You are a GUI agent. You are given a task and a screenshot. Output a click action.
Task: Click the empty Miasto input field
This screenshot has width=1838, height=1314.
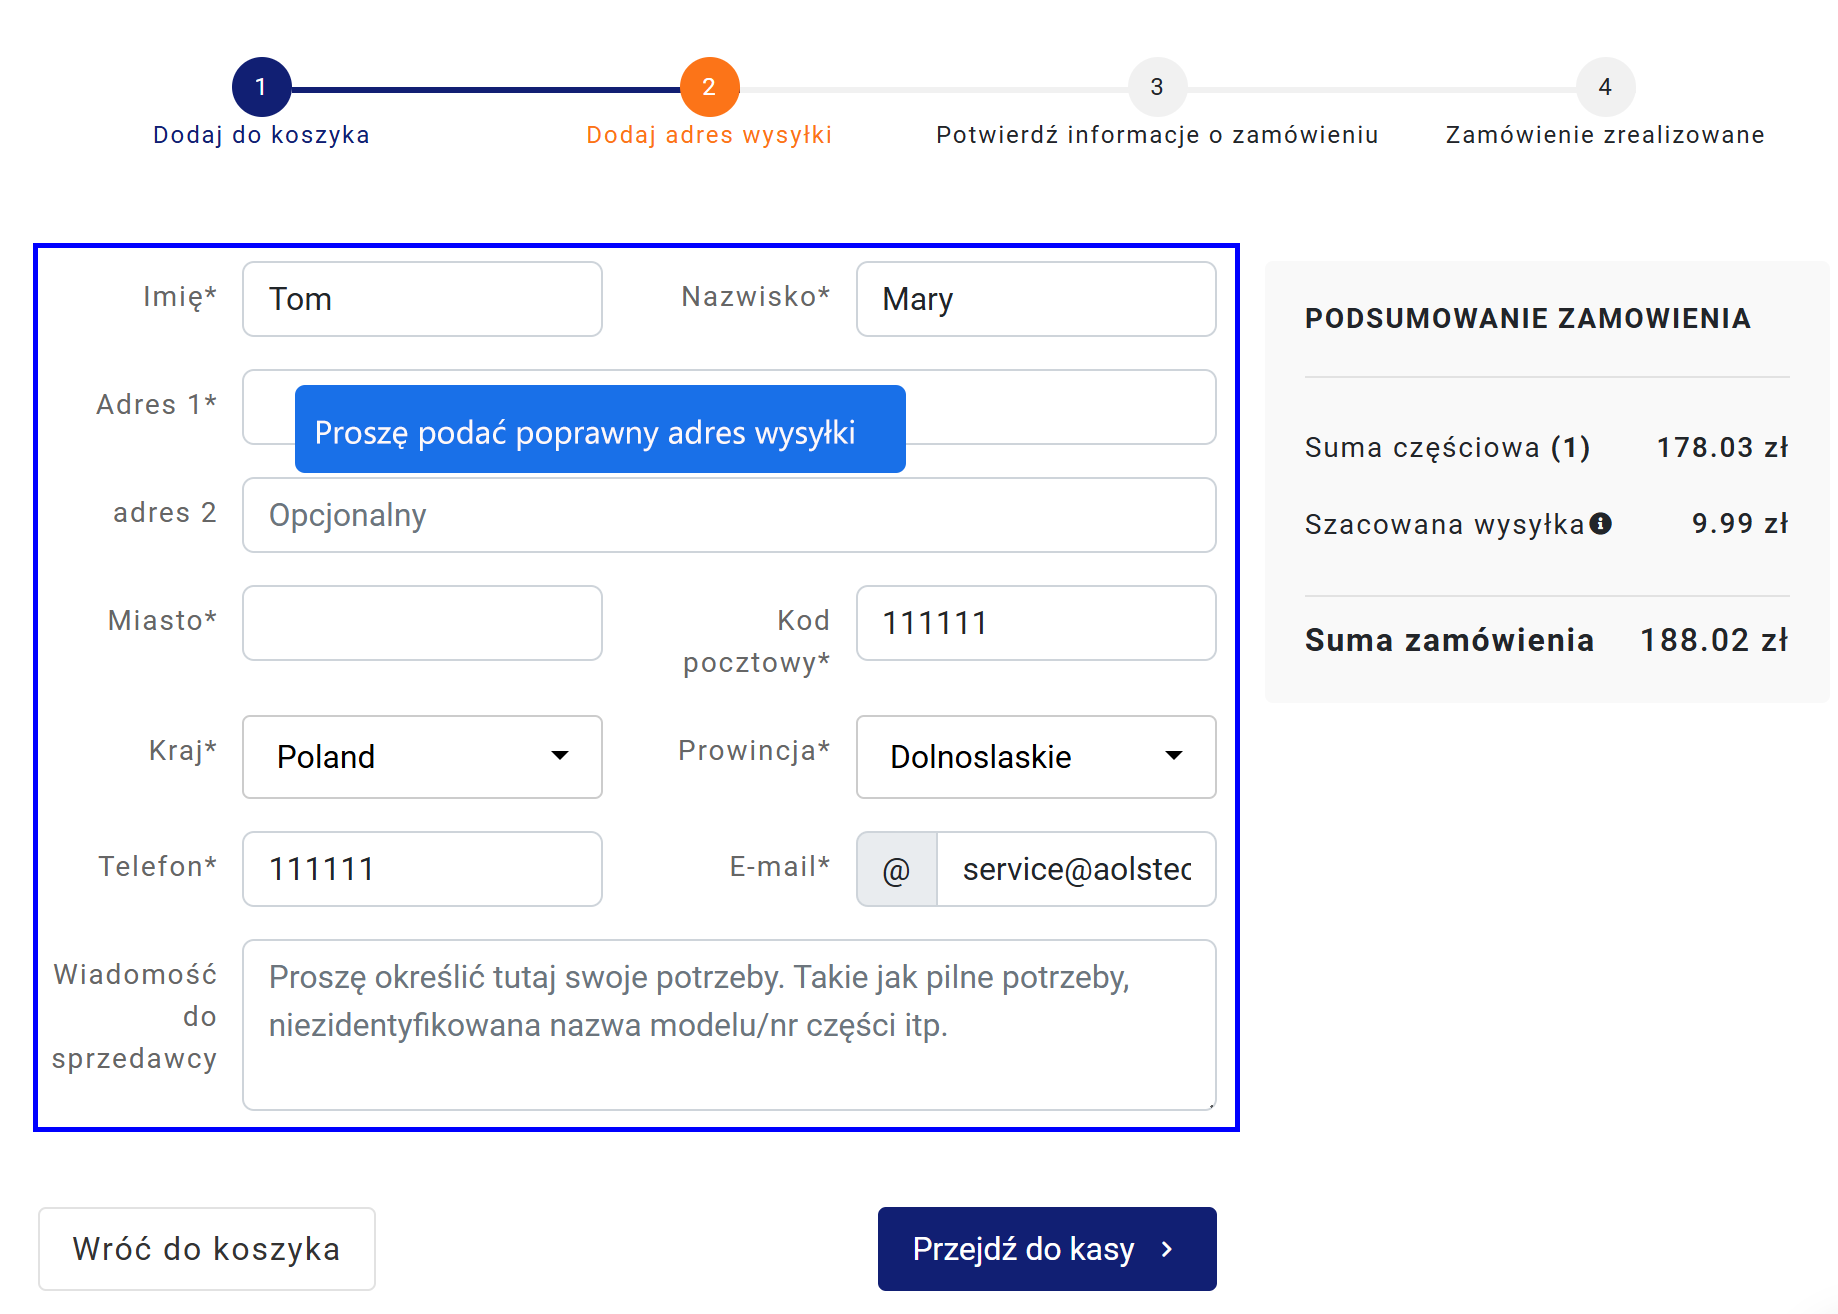422,623
